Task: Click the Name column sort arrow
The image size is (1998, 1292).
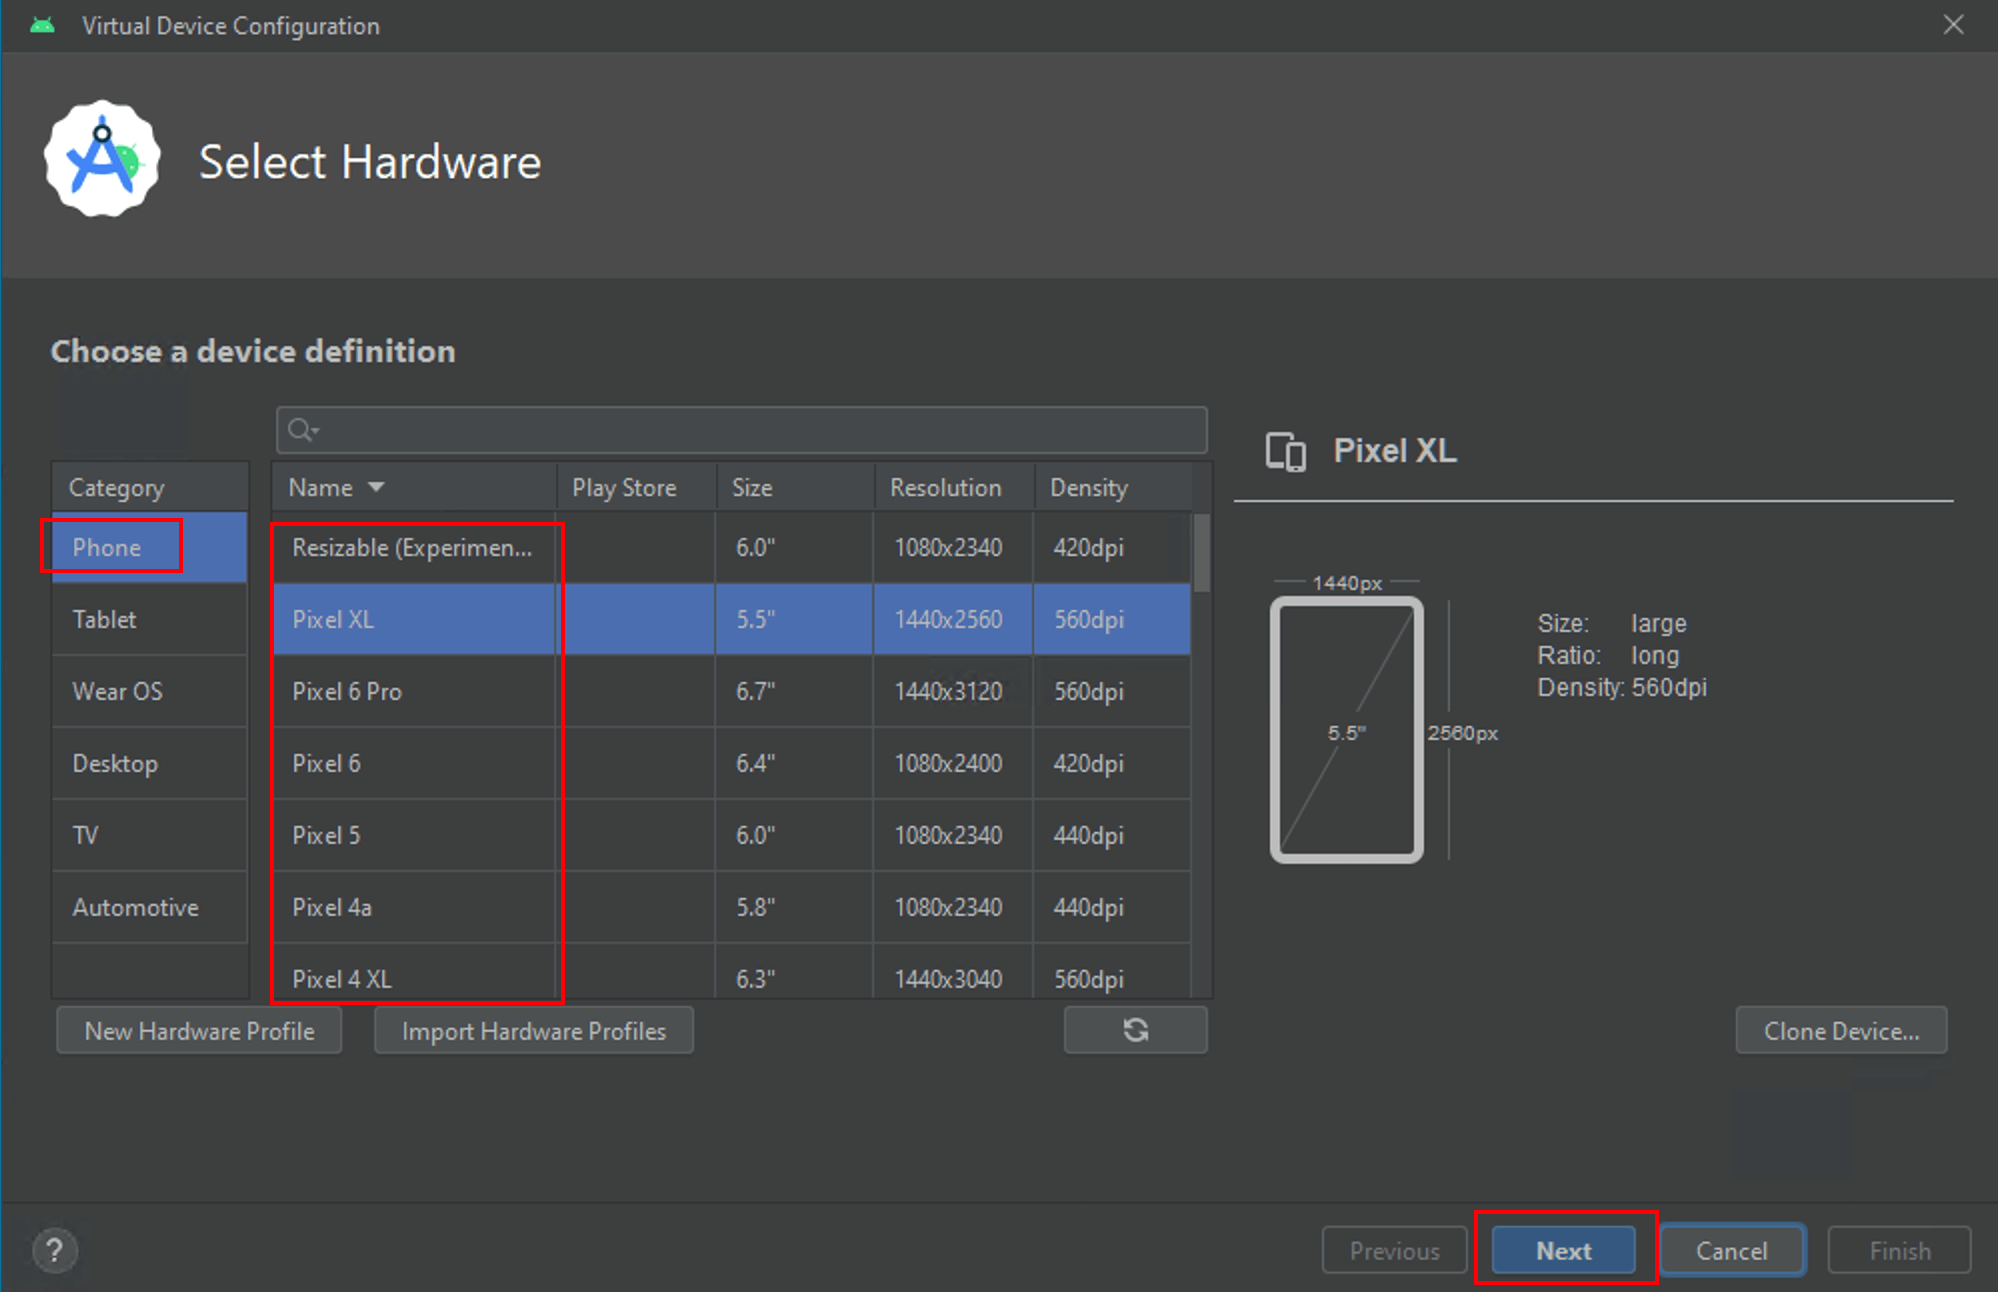Action: click(x=376, y=487)
